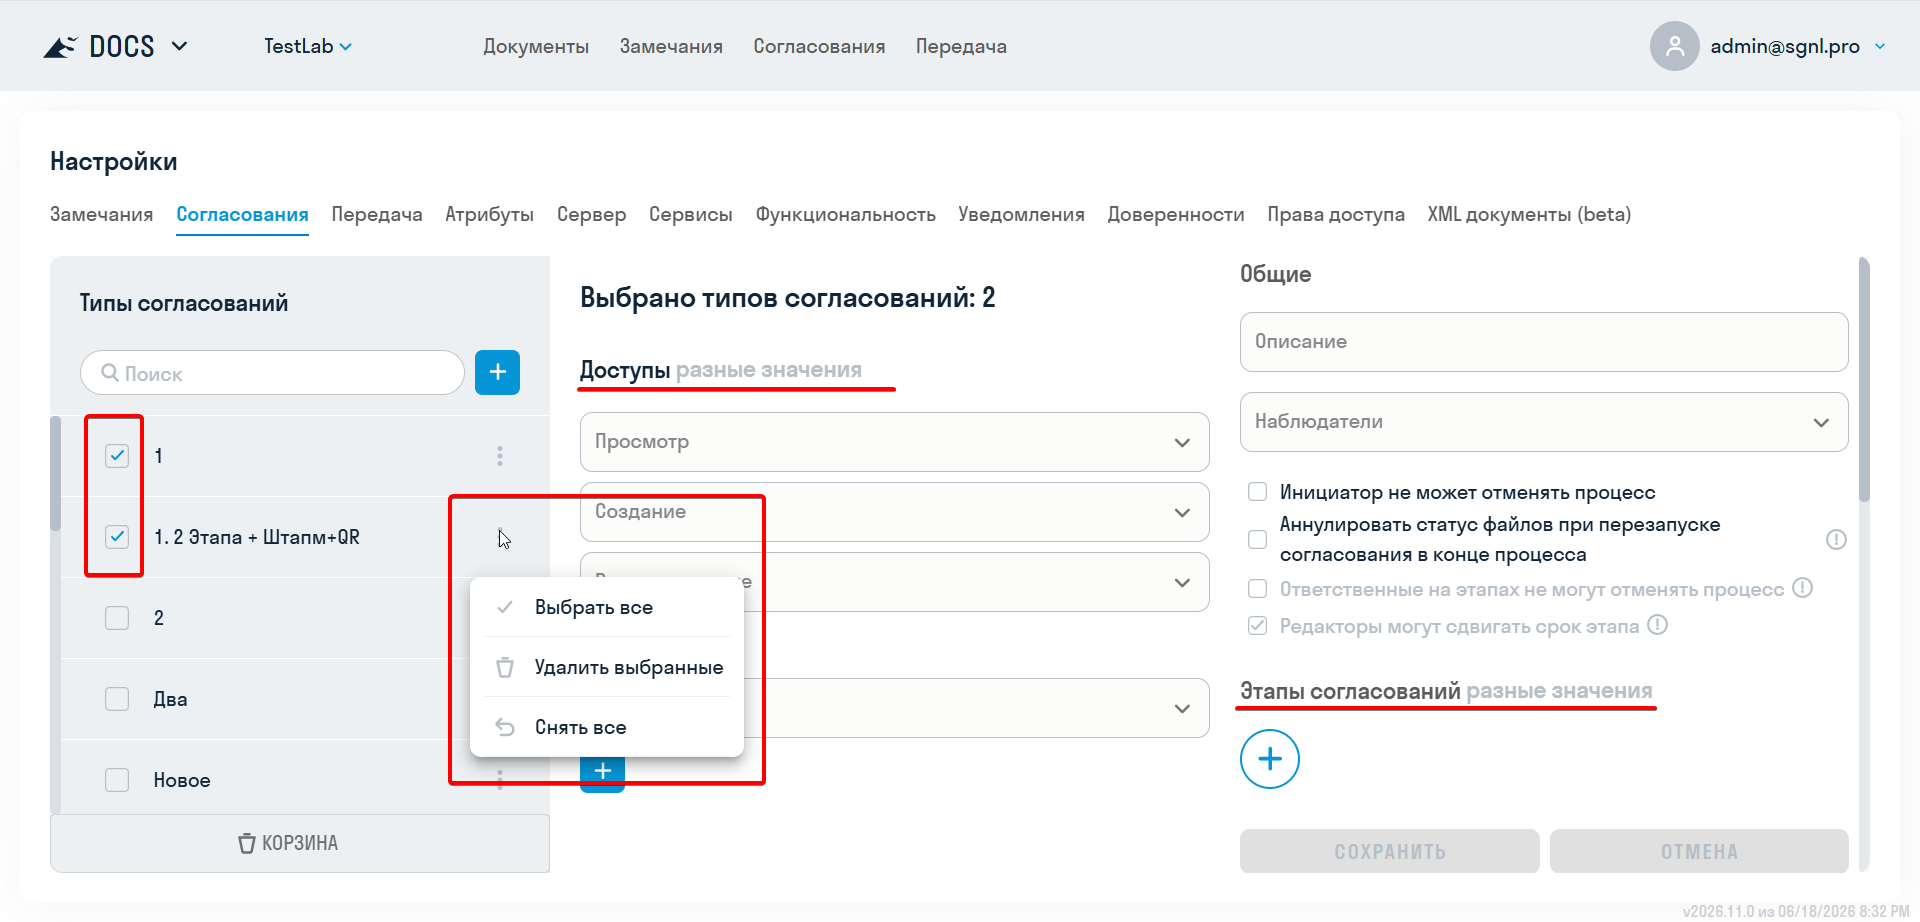Toggle Редакторы могут сдвигать срок этапа

[x=1258, y=626]
